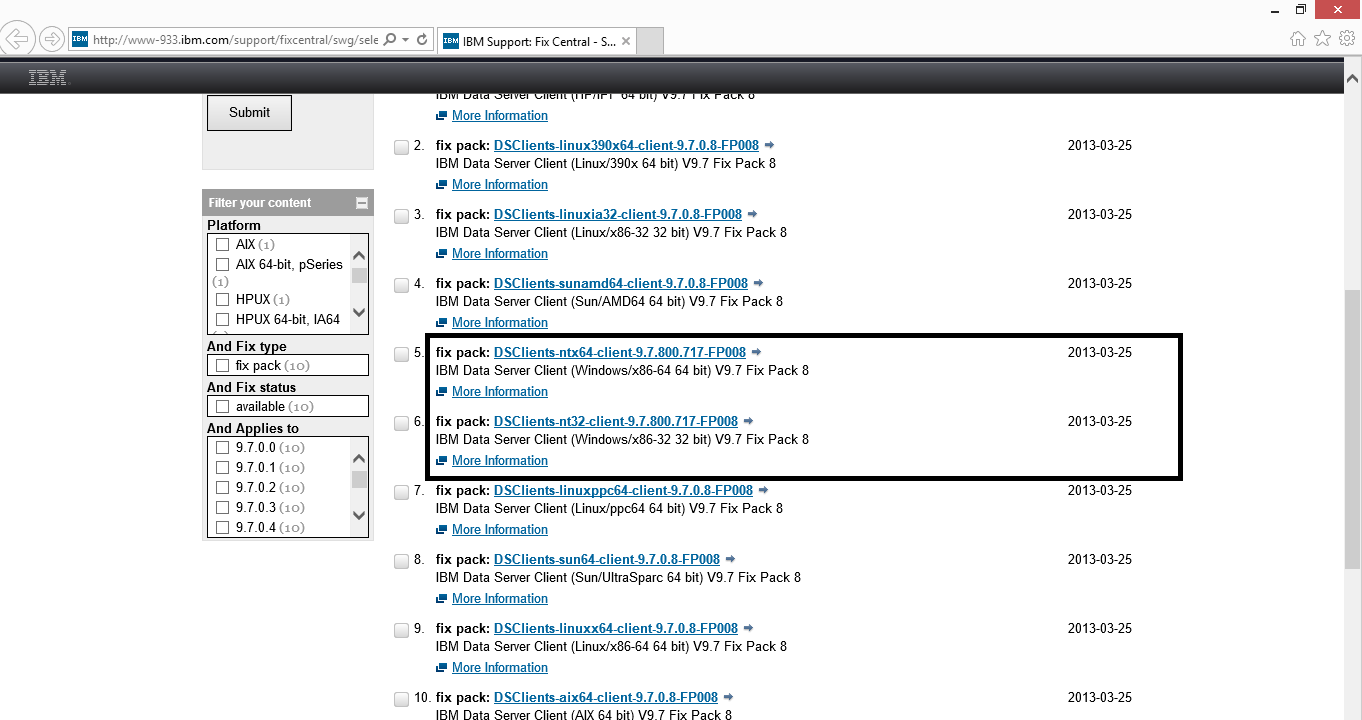Click arrow icon after nt32 client link
This screenshot has width=1362, height=720.
click(749, 422)
